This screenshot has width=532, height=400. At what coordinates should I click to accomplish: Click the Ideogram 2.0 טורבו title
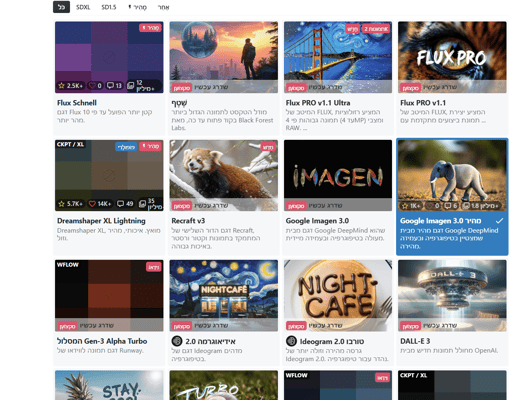click(332, 341)
